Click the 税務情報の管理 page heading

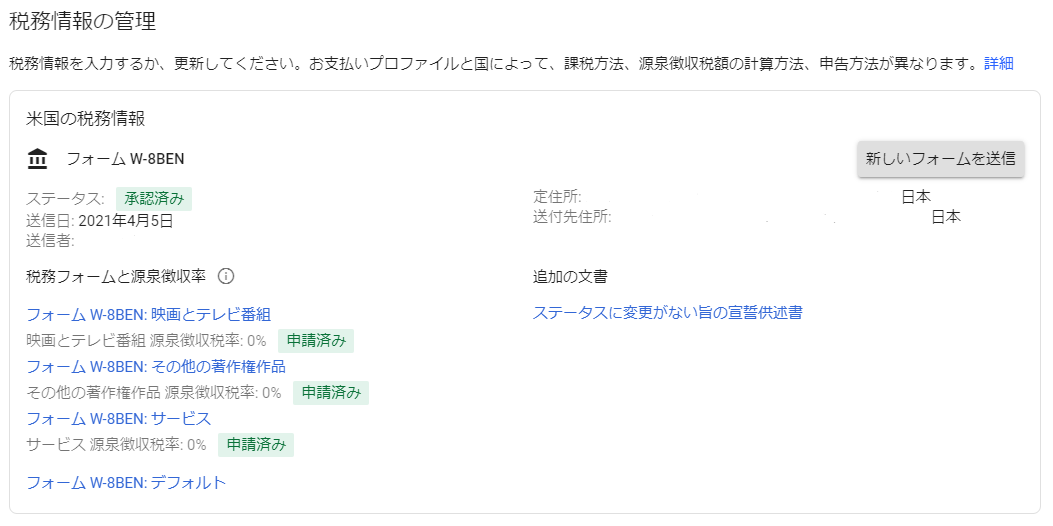click(x=82, y=20)
